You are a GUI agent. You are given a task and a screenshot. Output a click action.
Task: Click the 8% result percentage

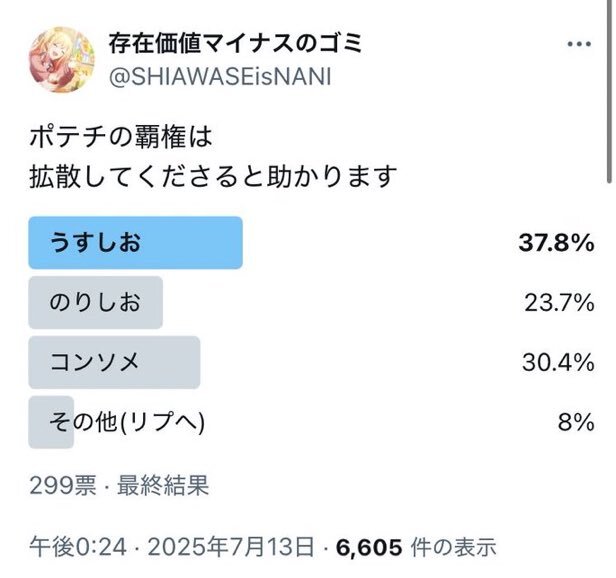576,422
